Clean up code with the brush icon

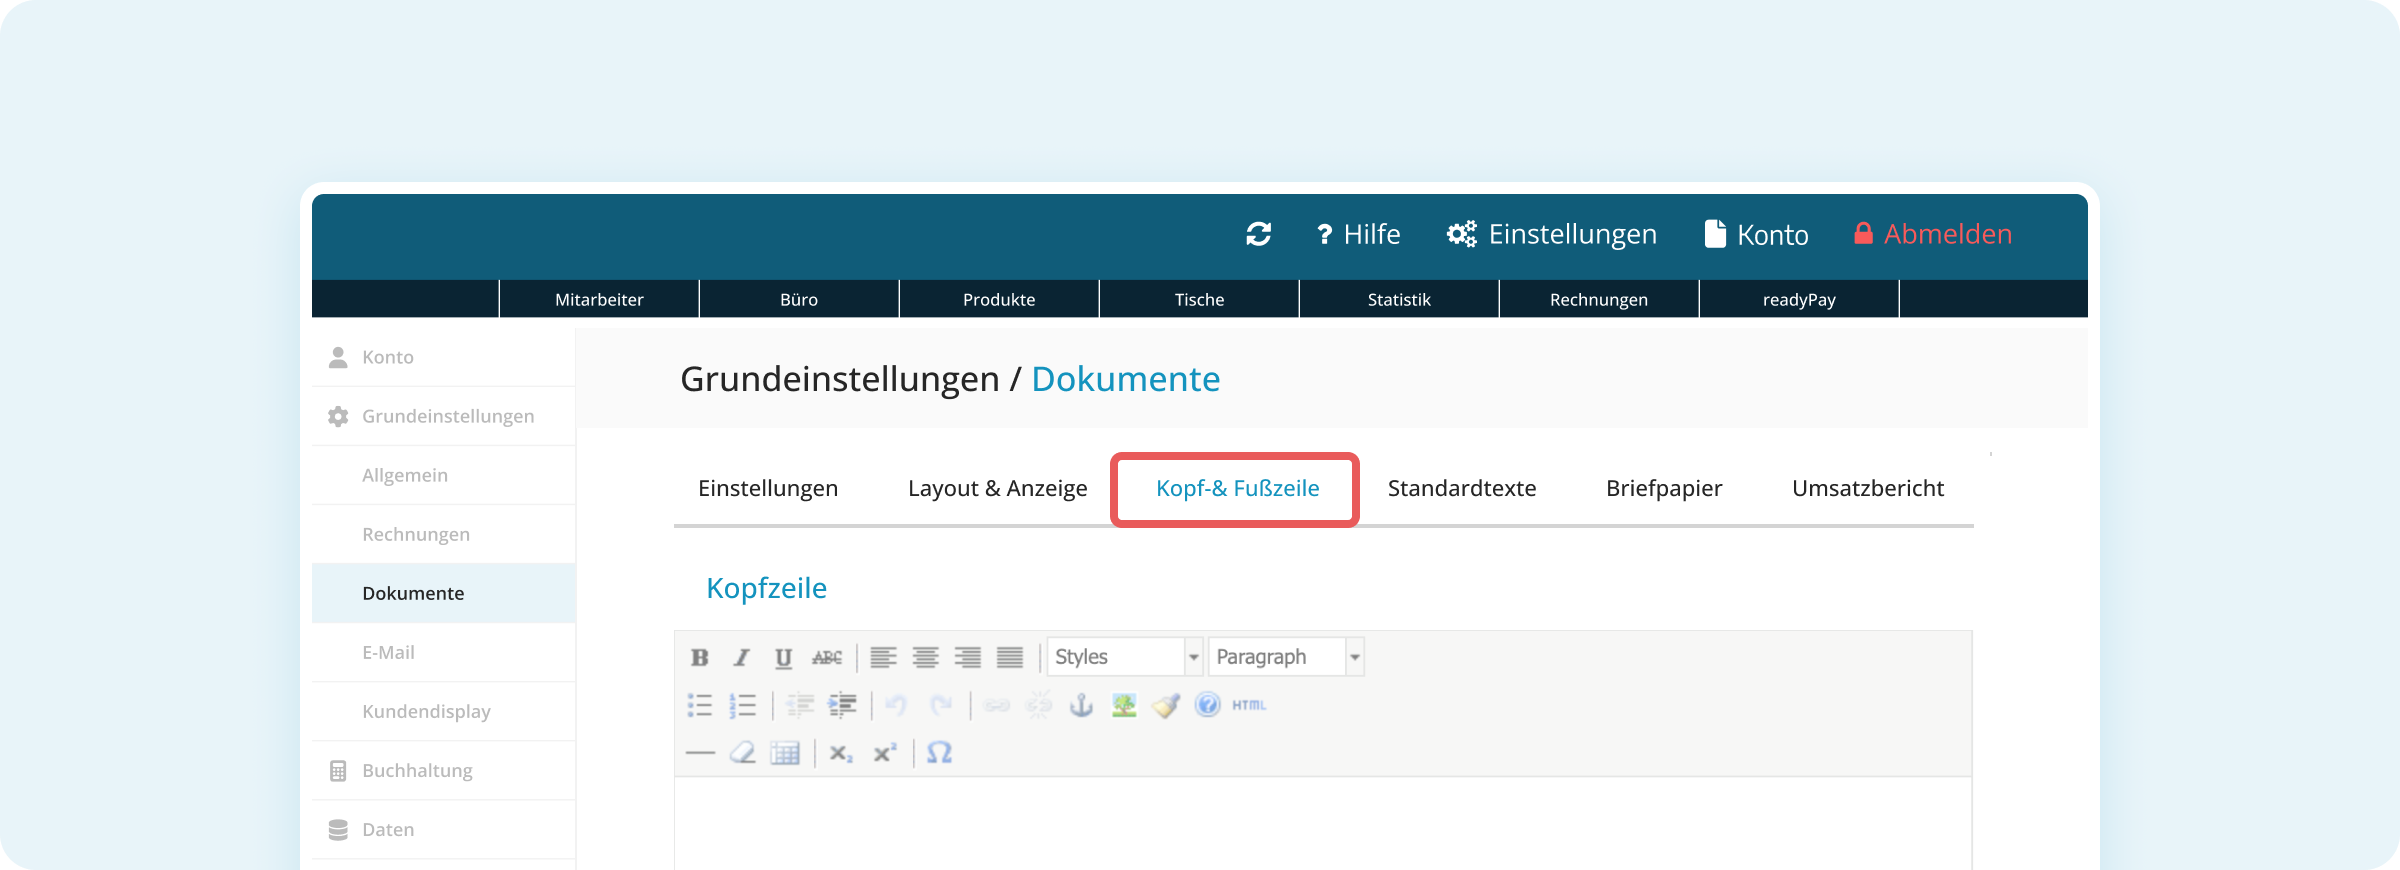1166,705
